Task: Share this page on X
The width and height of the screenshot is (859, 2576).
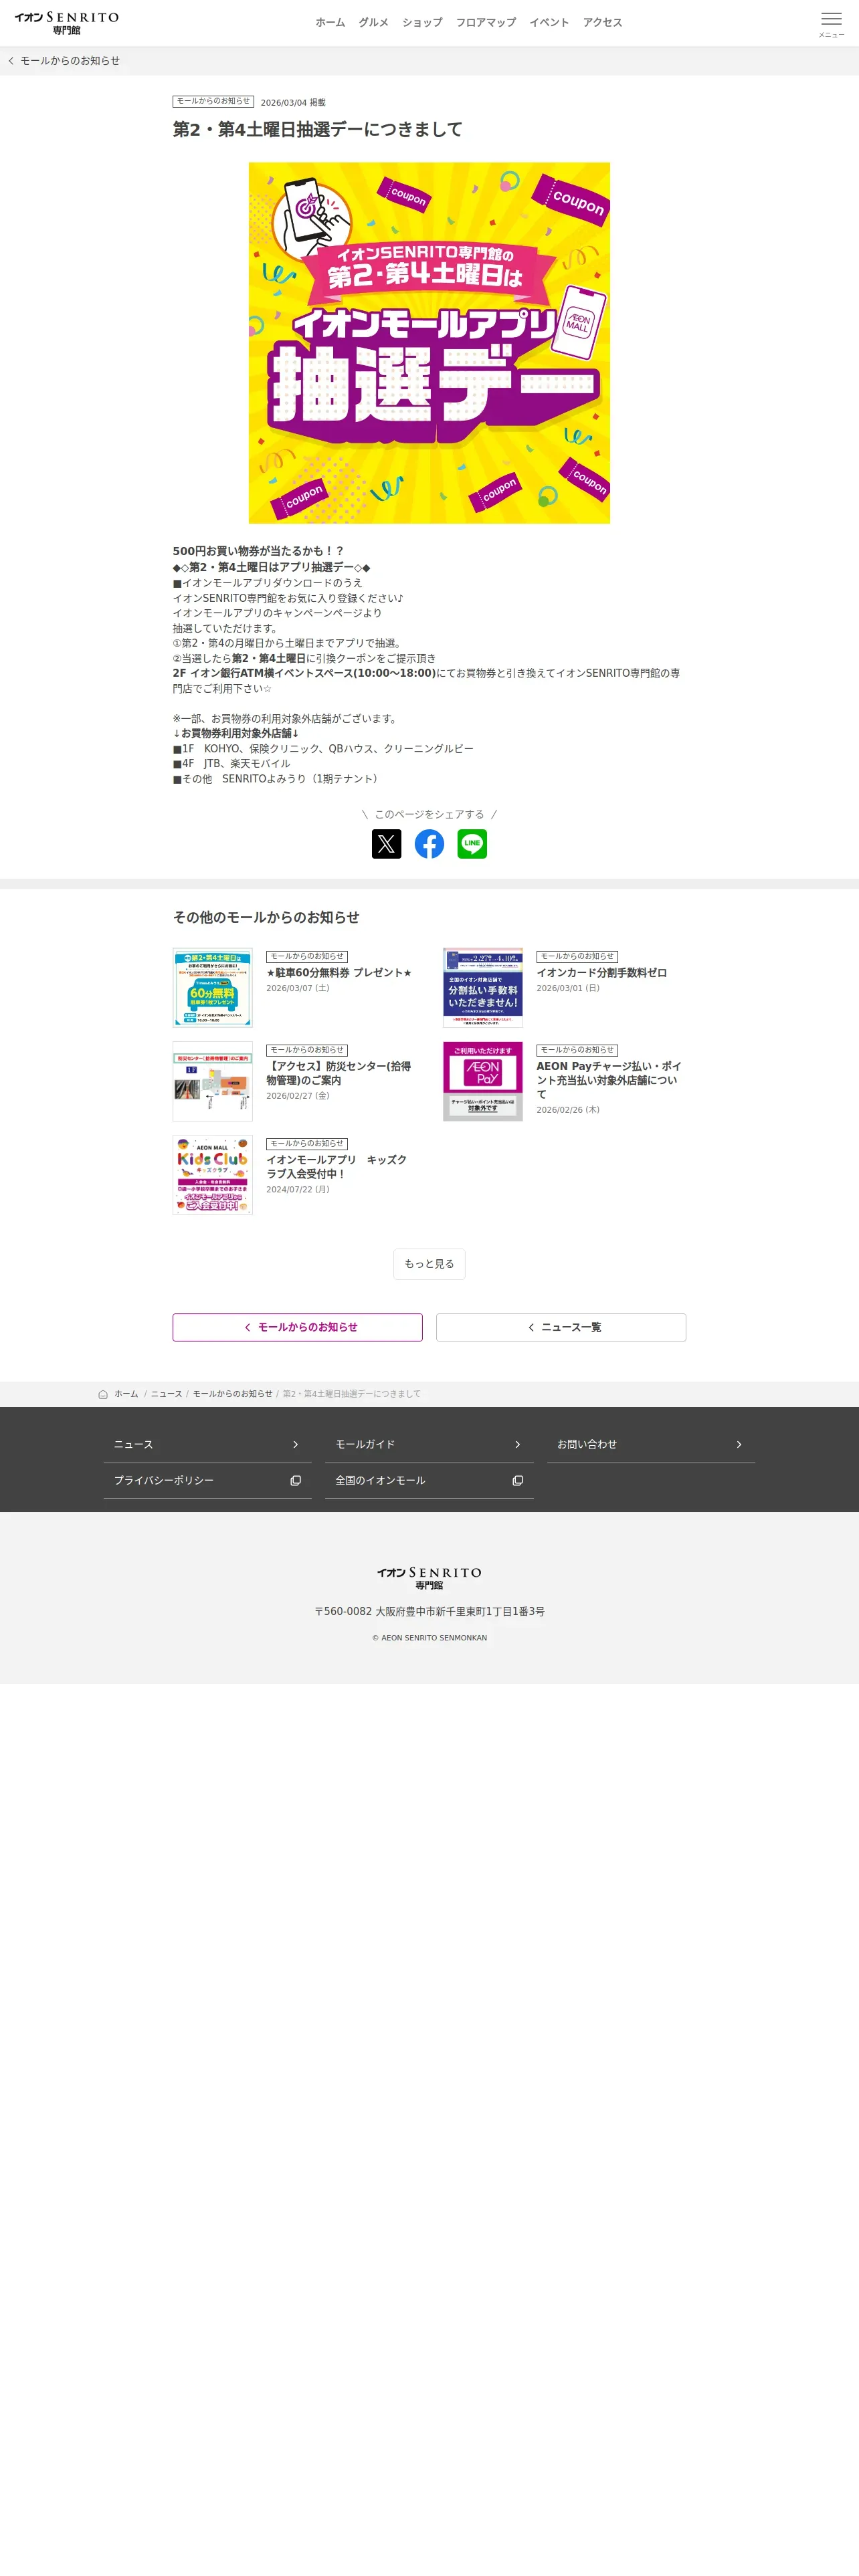Action: [386, 844]
